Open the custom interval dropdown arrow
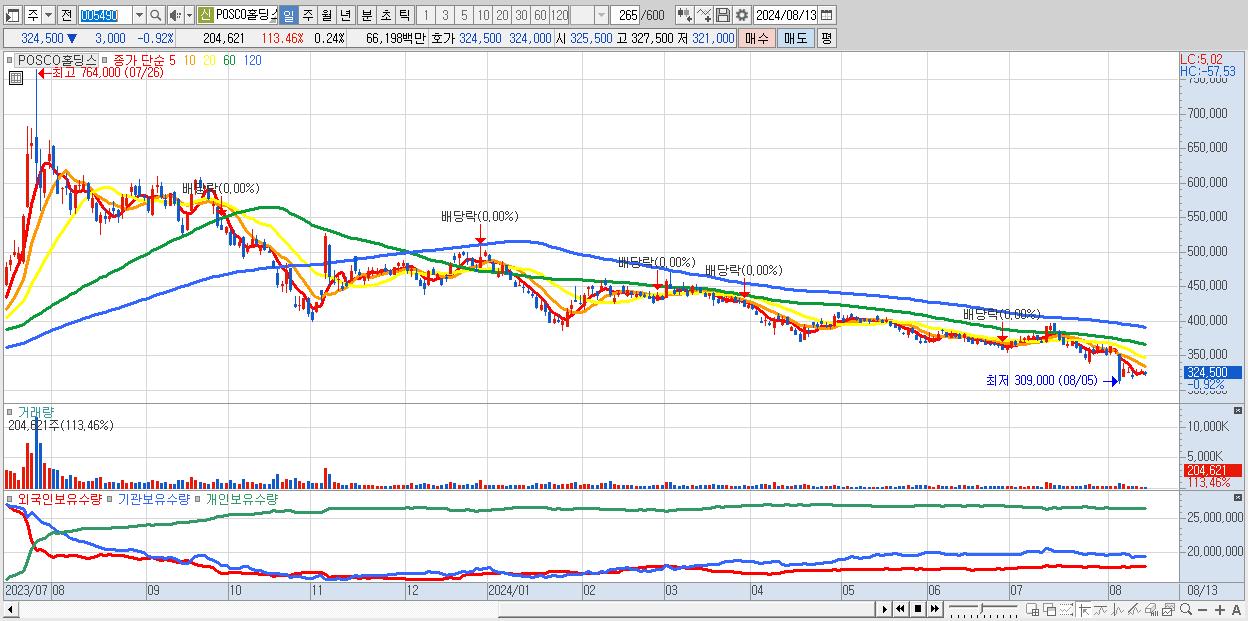 tap(601, 15)
